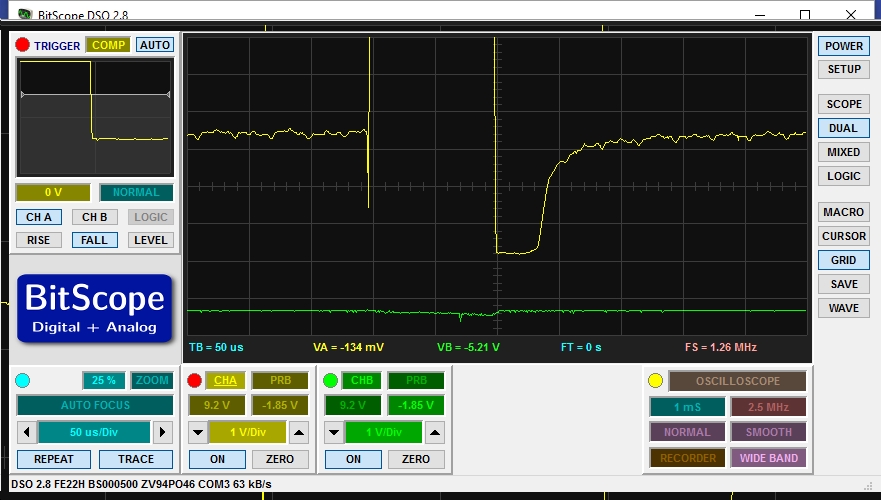Open the SETUP dialog
Image resolution: width=881 pixels, height=500 pixels.
pos(844,69)
